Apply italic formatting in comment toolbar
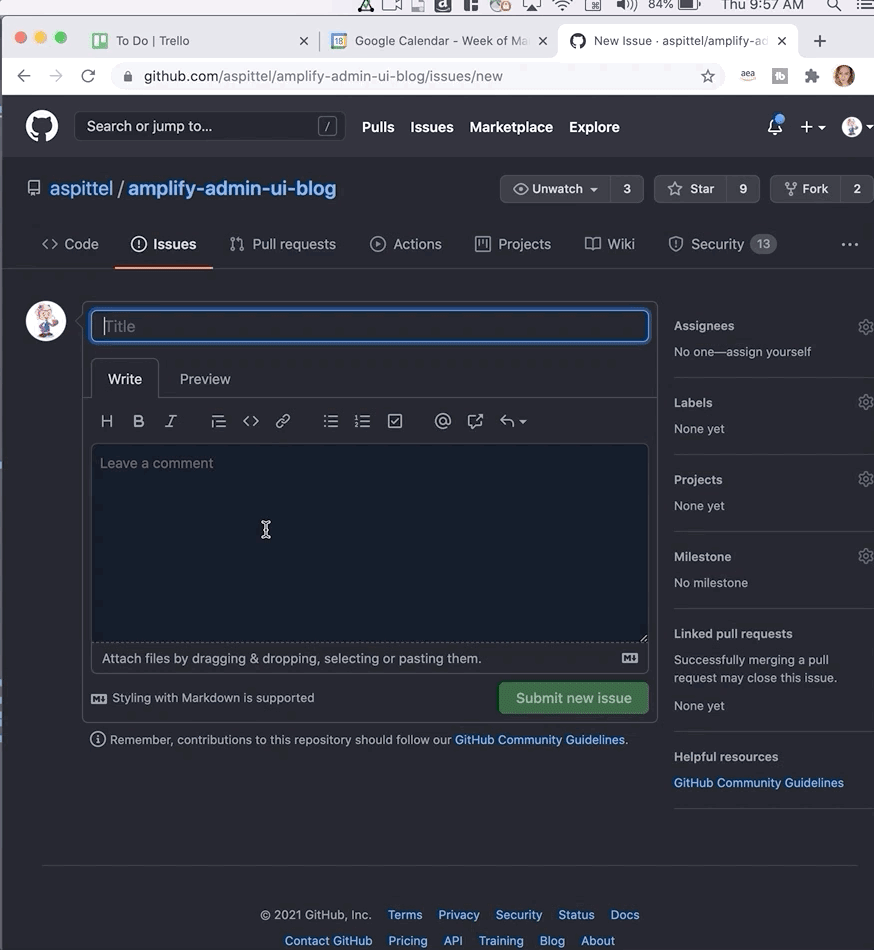The height and width of the screenshot is (950, 874). [171, 421]
